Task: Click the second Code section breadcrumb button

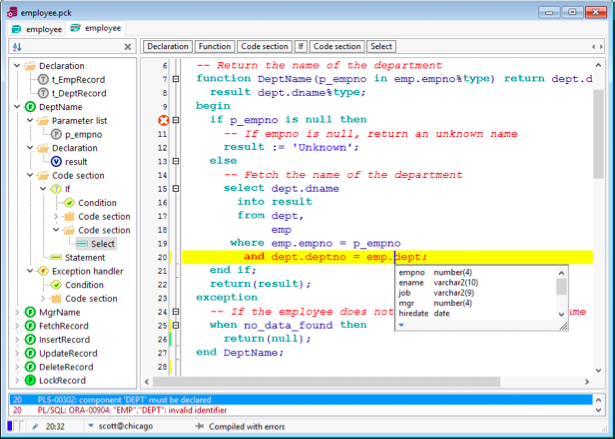Action: pyautogui.click(x=337, y=46)
